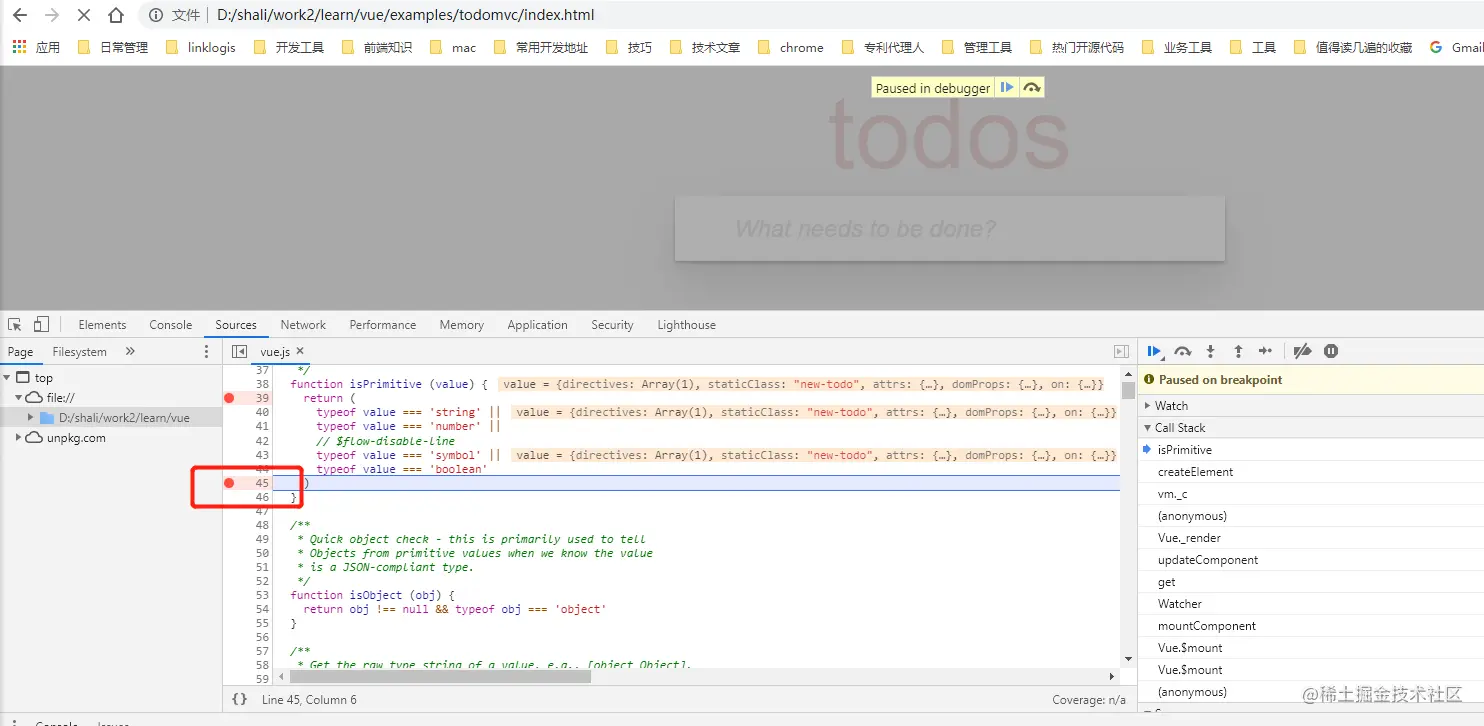This screenshot has height=726, width=1484.
Task: Open the browser home page icon
Action: [x=116, y=15]
